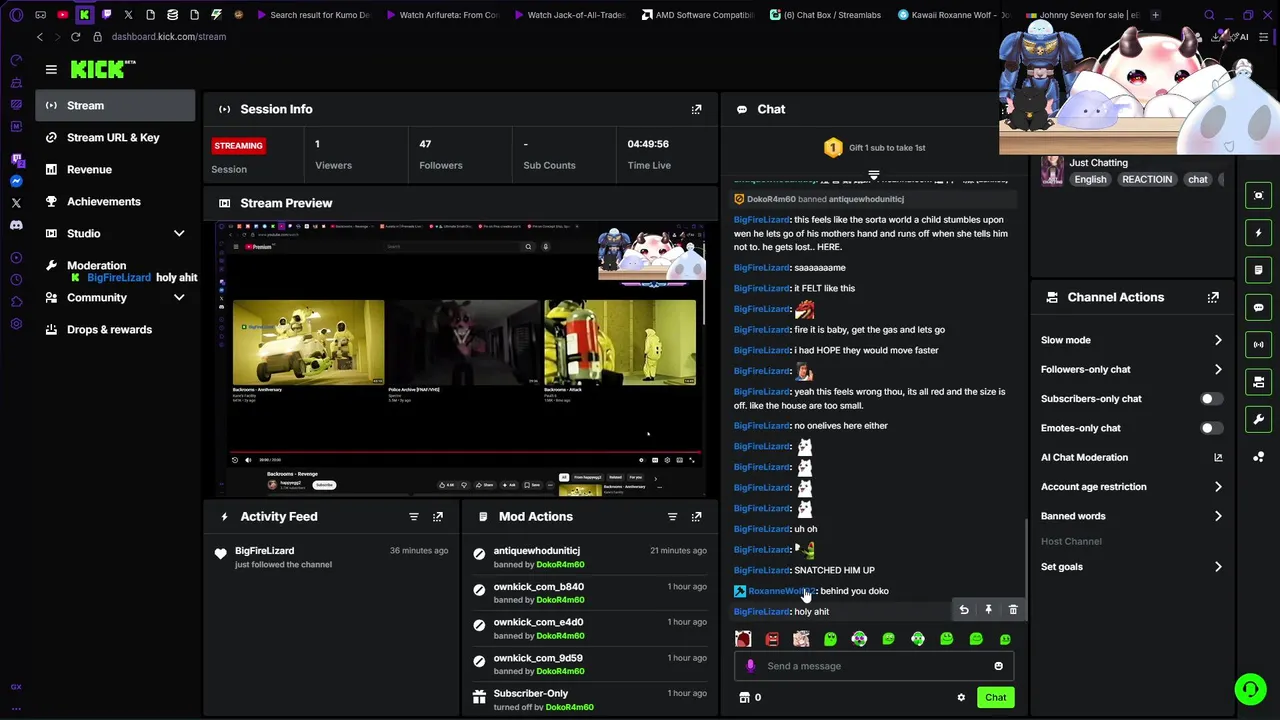Click the green Chat send button

[x=996, y=698]
